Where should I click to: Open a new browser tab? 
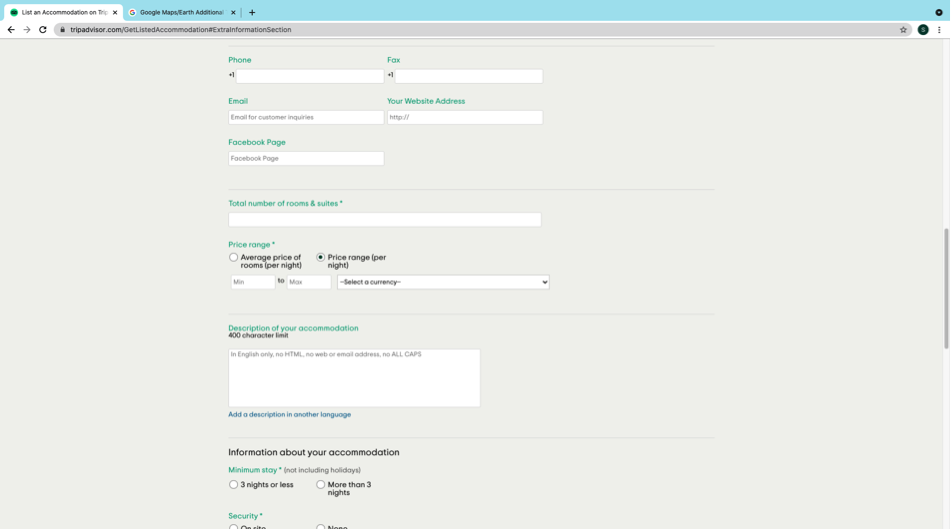(x=252, y=13)
